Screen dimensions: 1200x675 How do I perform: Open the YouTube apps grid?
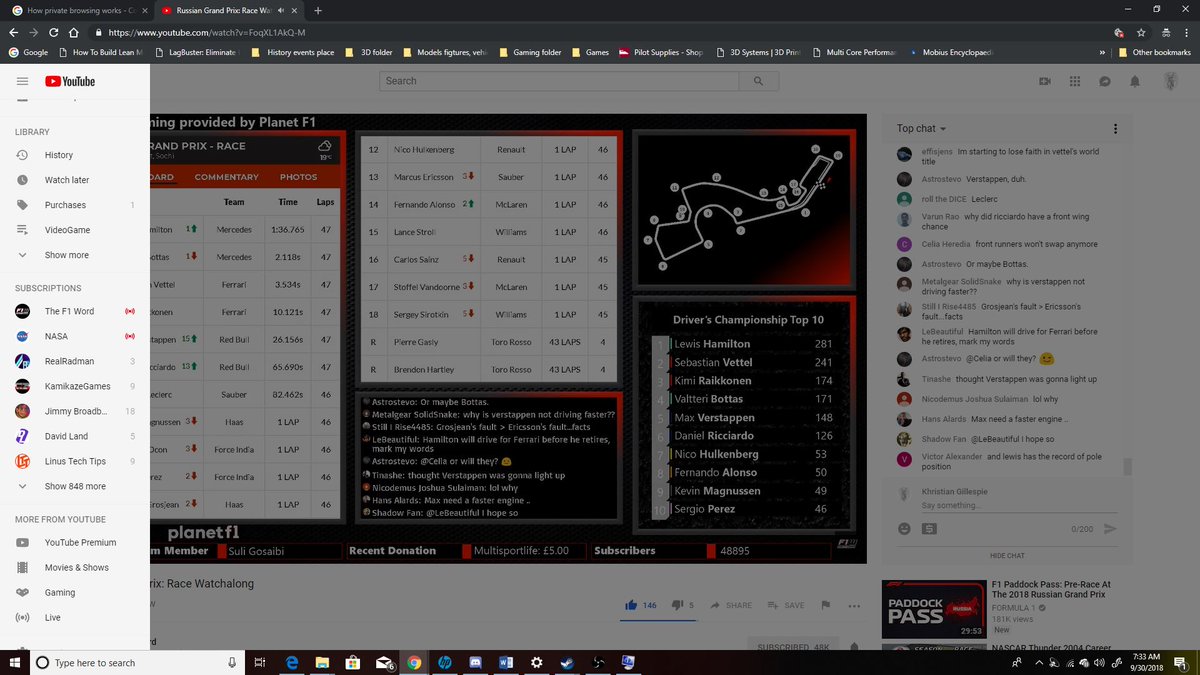tap(1075, 81)
